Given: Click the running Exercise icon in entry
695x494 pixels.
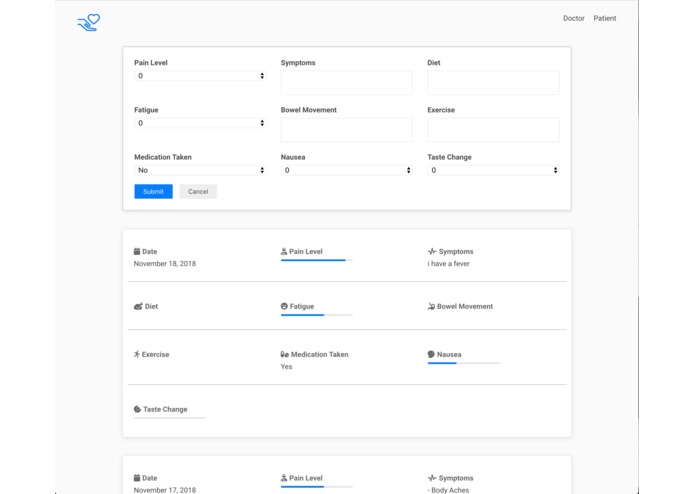Looking at the screenshot, I should pyautogui.click(x=137, y=354).
